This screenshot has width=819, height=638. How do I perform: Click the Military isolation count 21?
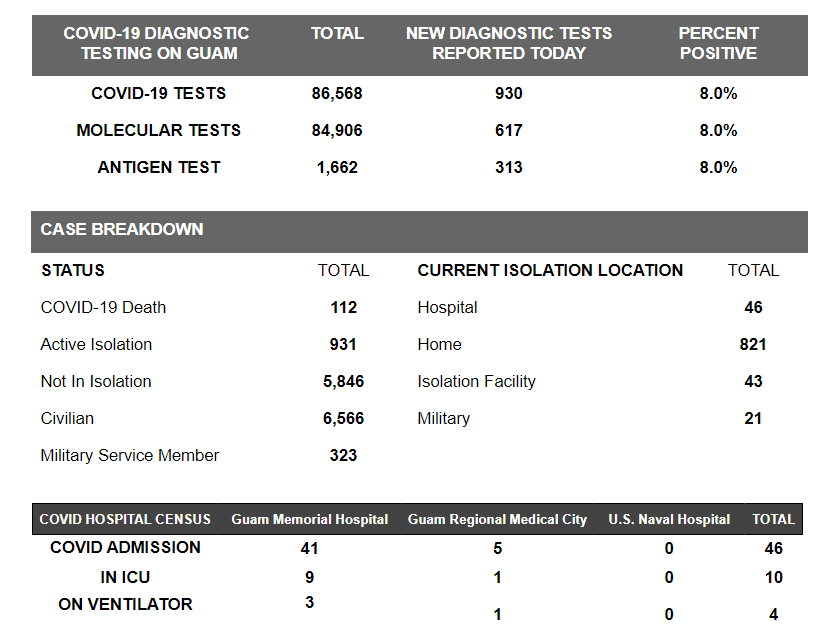click(x=753, y=419)
